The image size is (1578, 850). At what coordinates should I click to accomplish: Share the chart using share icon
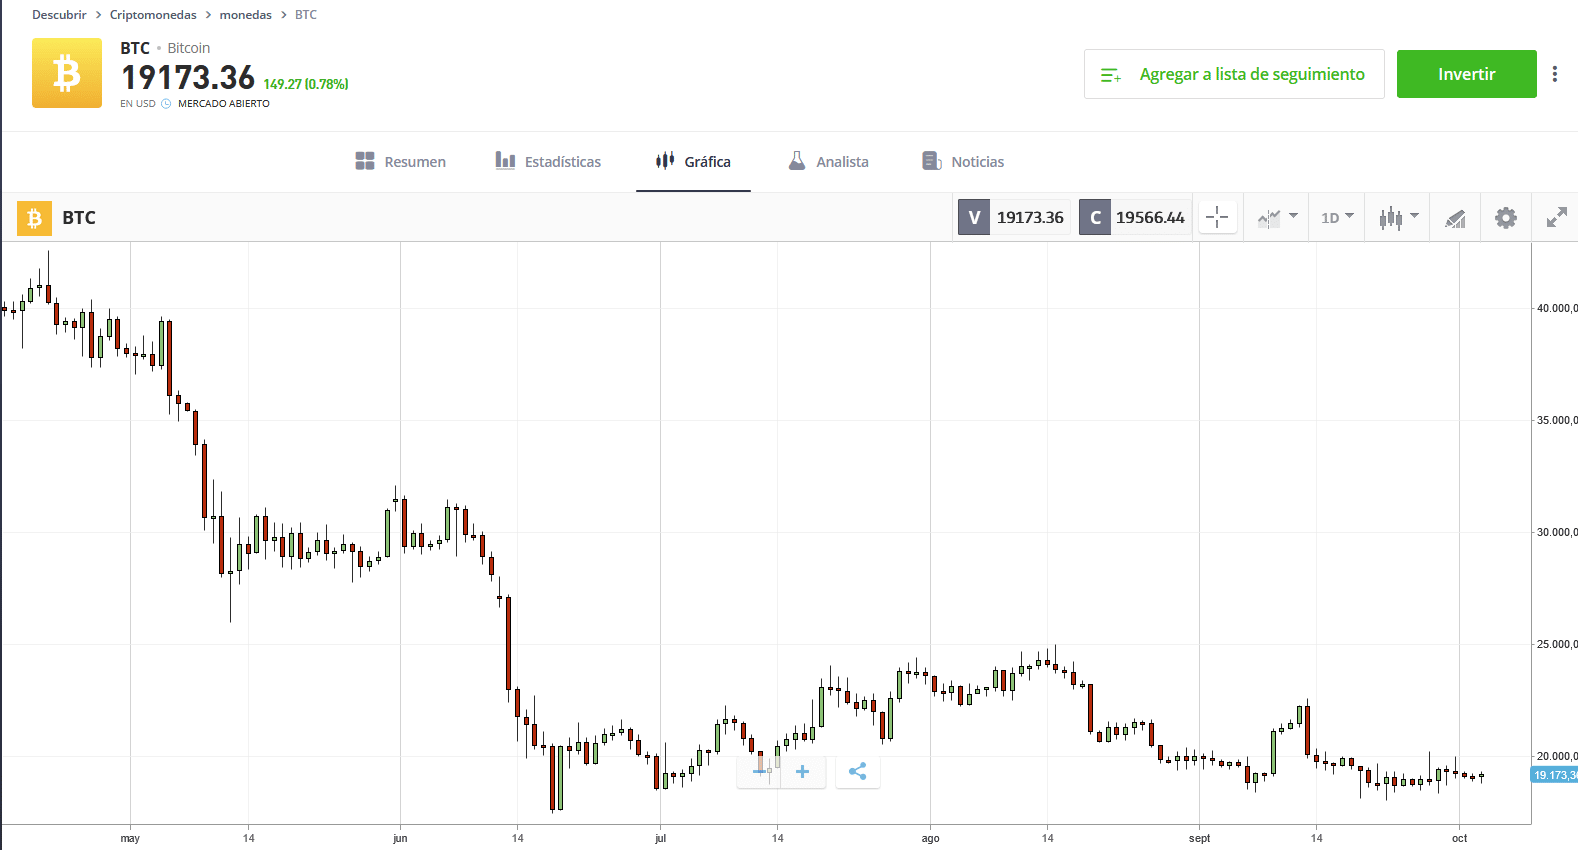pos(857,771)
